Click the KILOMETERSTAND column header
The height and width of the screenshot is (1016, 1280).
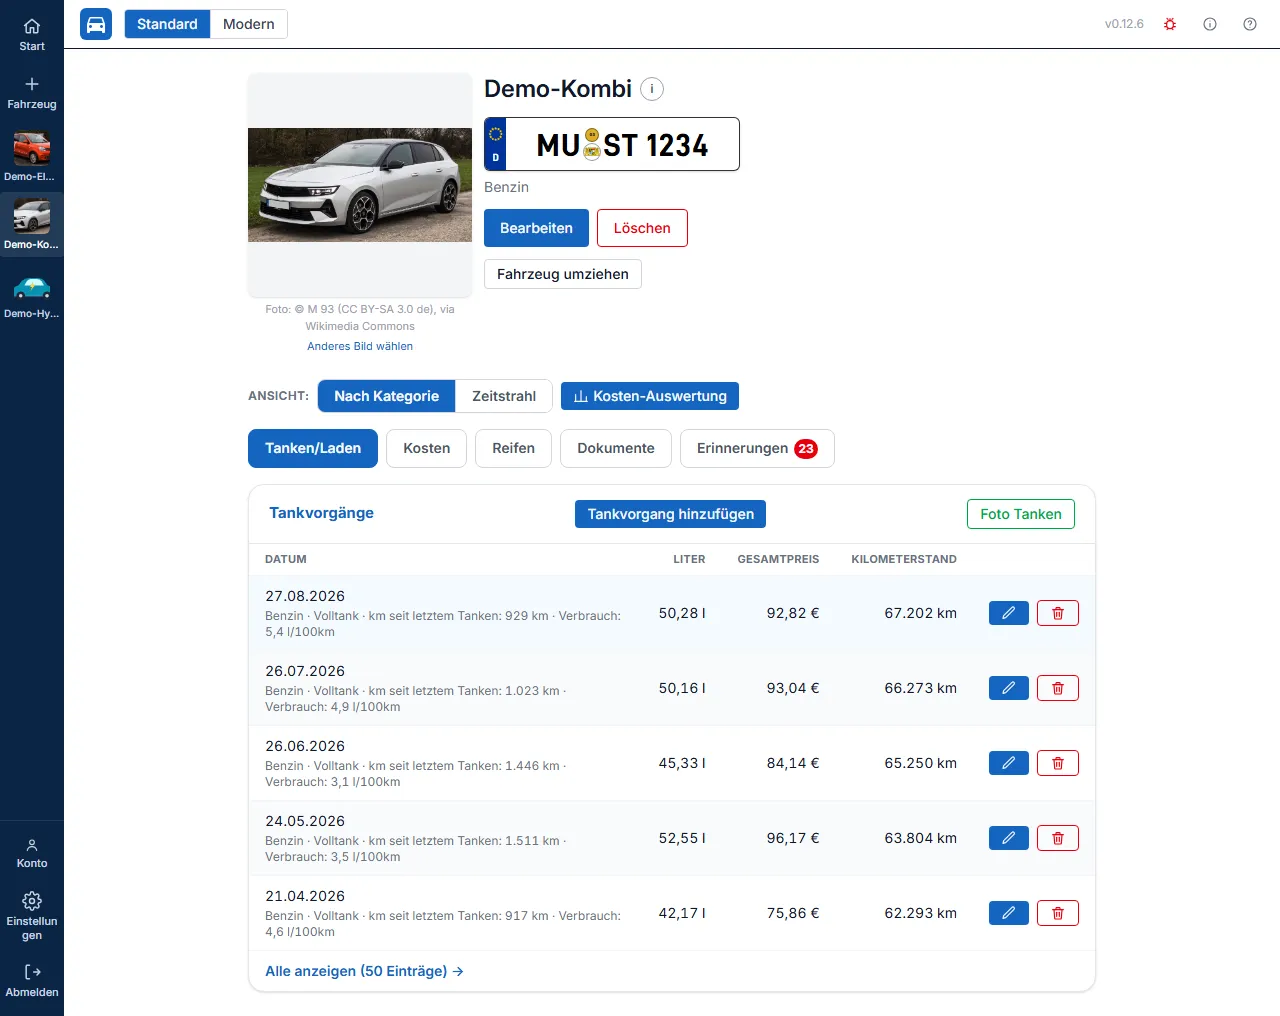click(904, 559)
